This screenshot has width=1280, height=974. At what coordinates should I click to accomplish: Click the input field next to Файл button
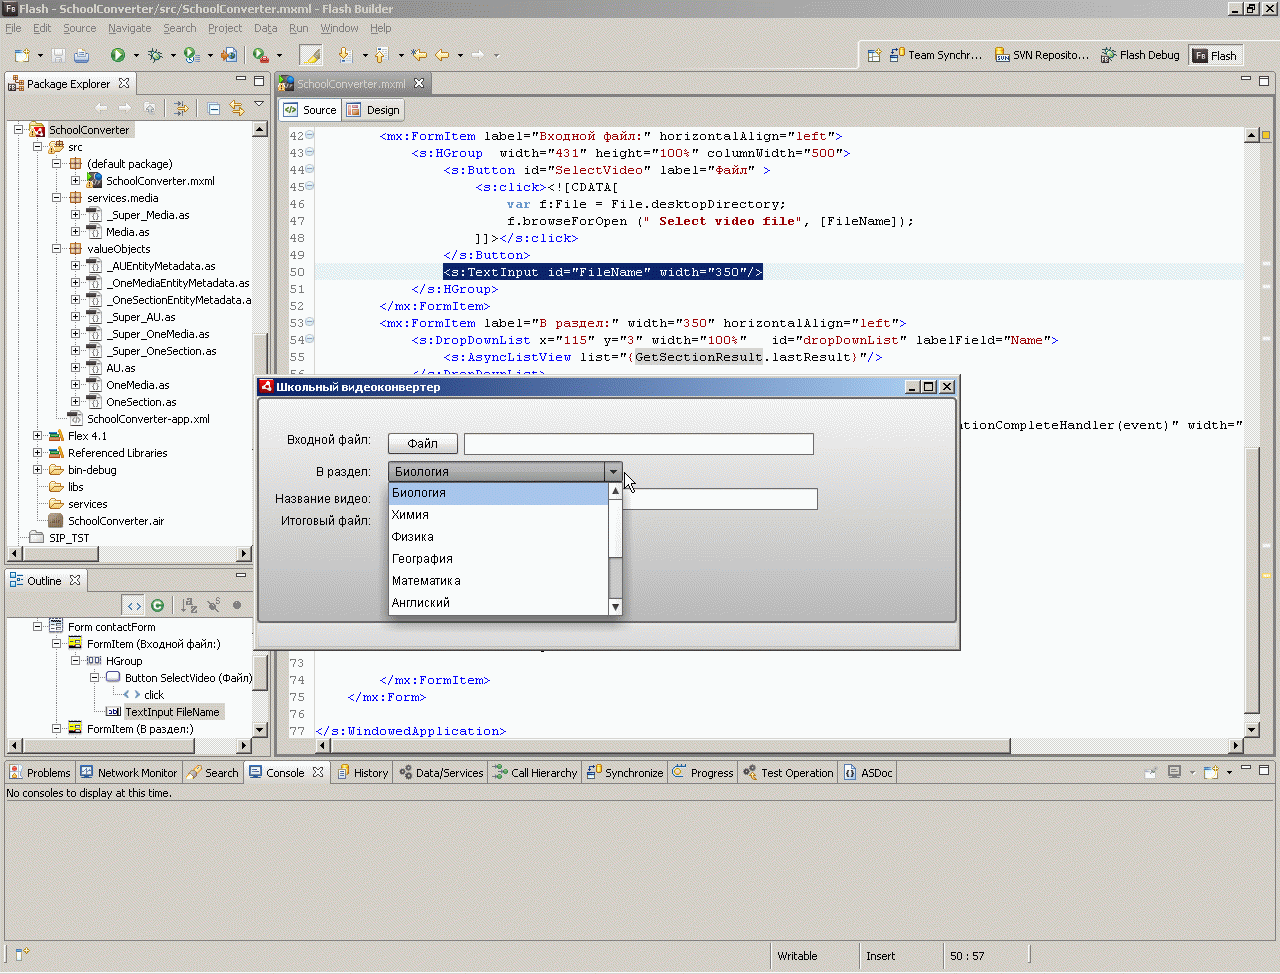point(638,443)
